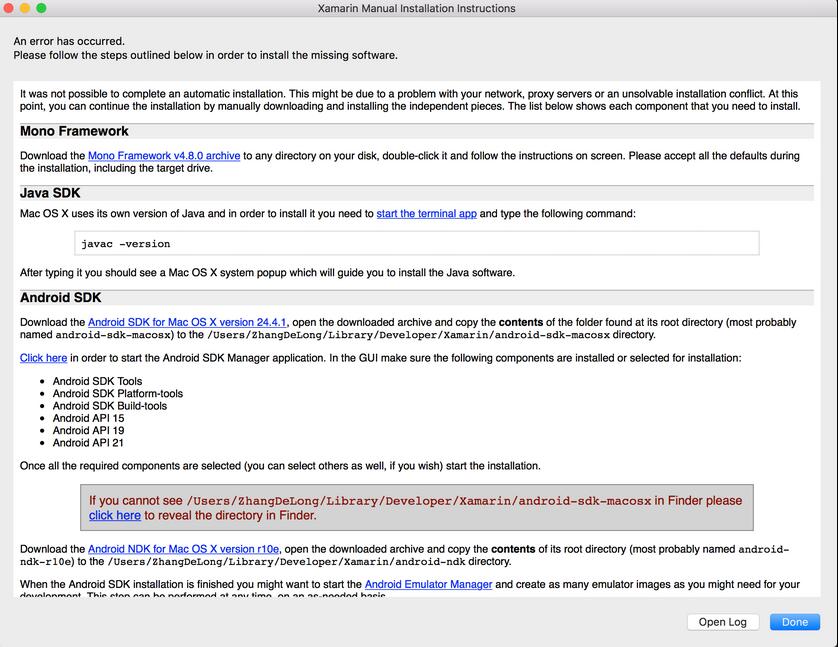The width and height of the screenshot is (839, 647).
Task: Click the window title 'Xamarin Manual Installation Instructions'
Action: tap(416, 8)
